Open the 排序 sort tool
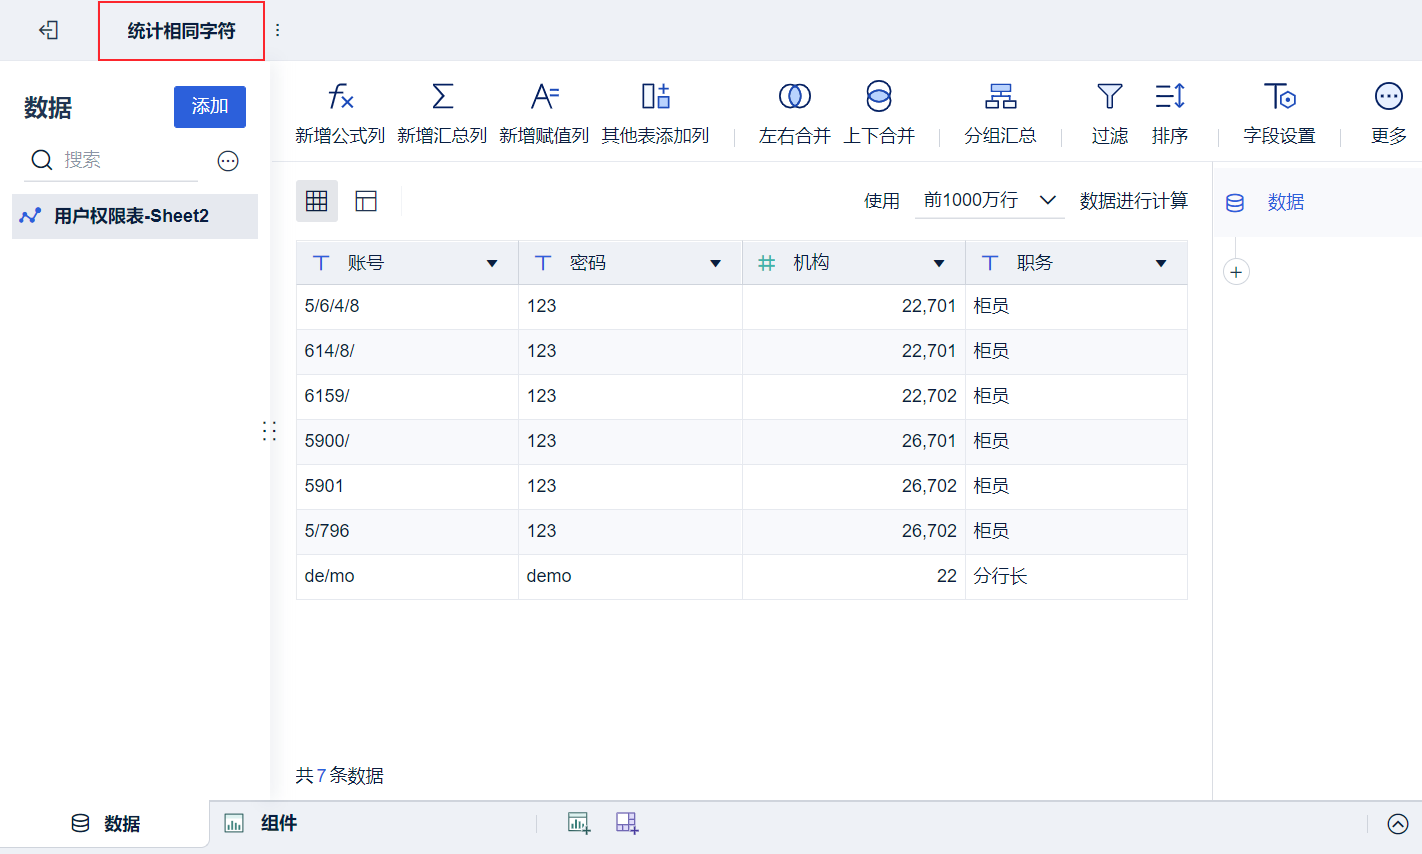The height and width of the screenshot is (854, 1422). point(1170,113)
